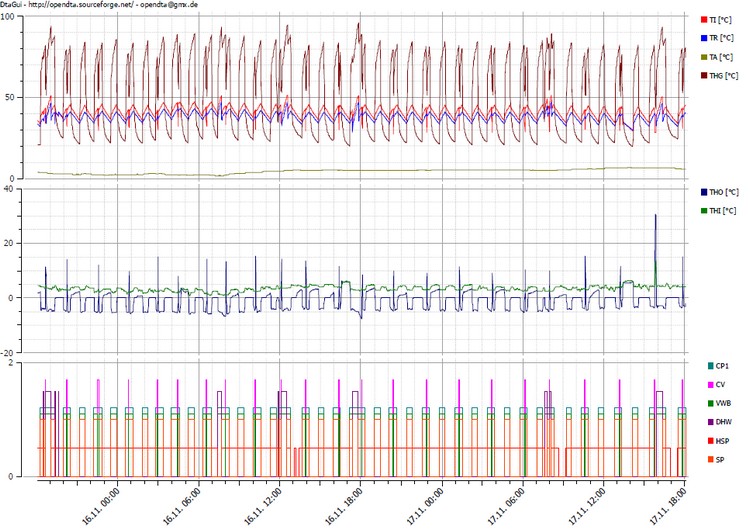Select the dark red THG [°C] legend marker
The image size is (750, 530).
click(x=703, y=76)
